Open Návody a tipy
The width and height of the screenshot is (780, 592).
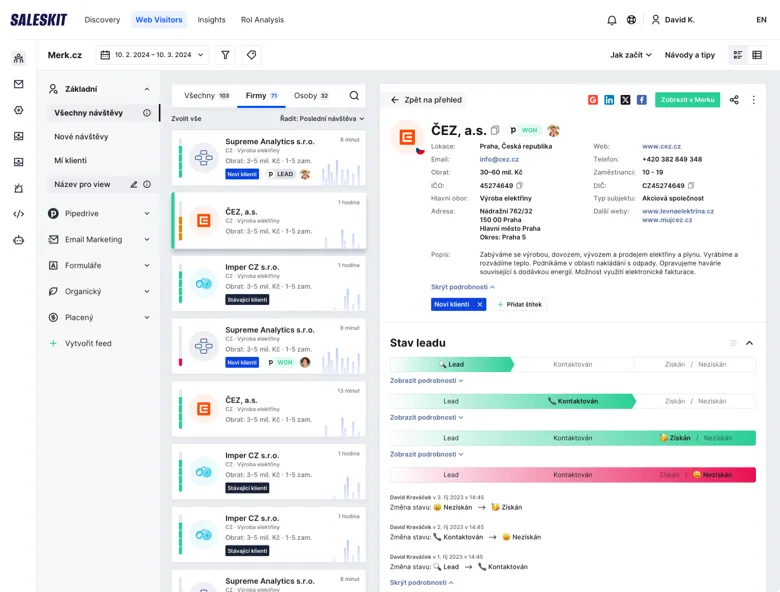tap(689, 55)
